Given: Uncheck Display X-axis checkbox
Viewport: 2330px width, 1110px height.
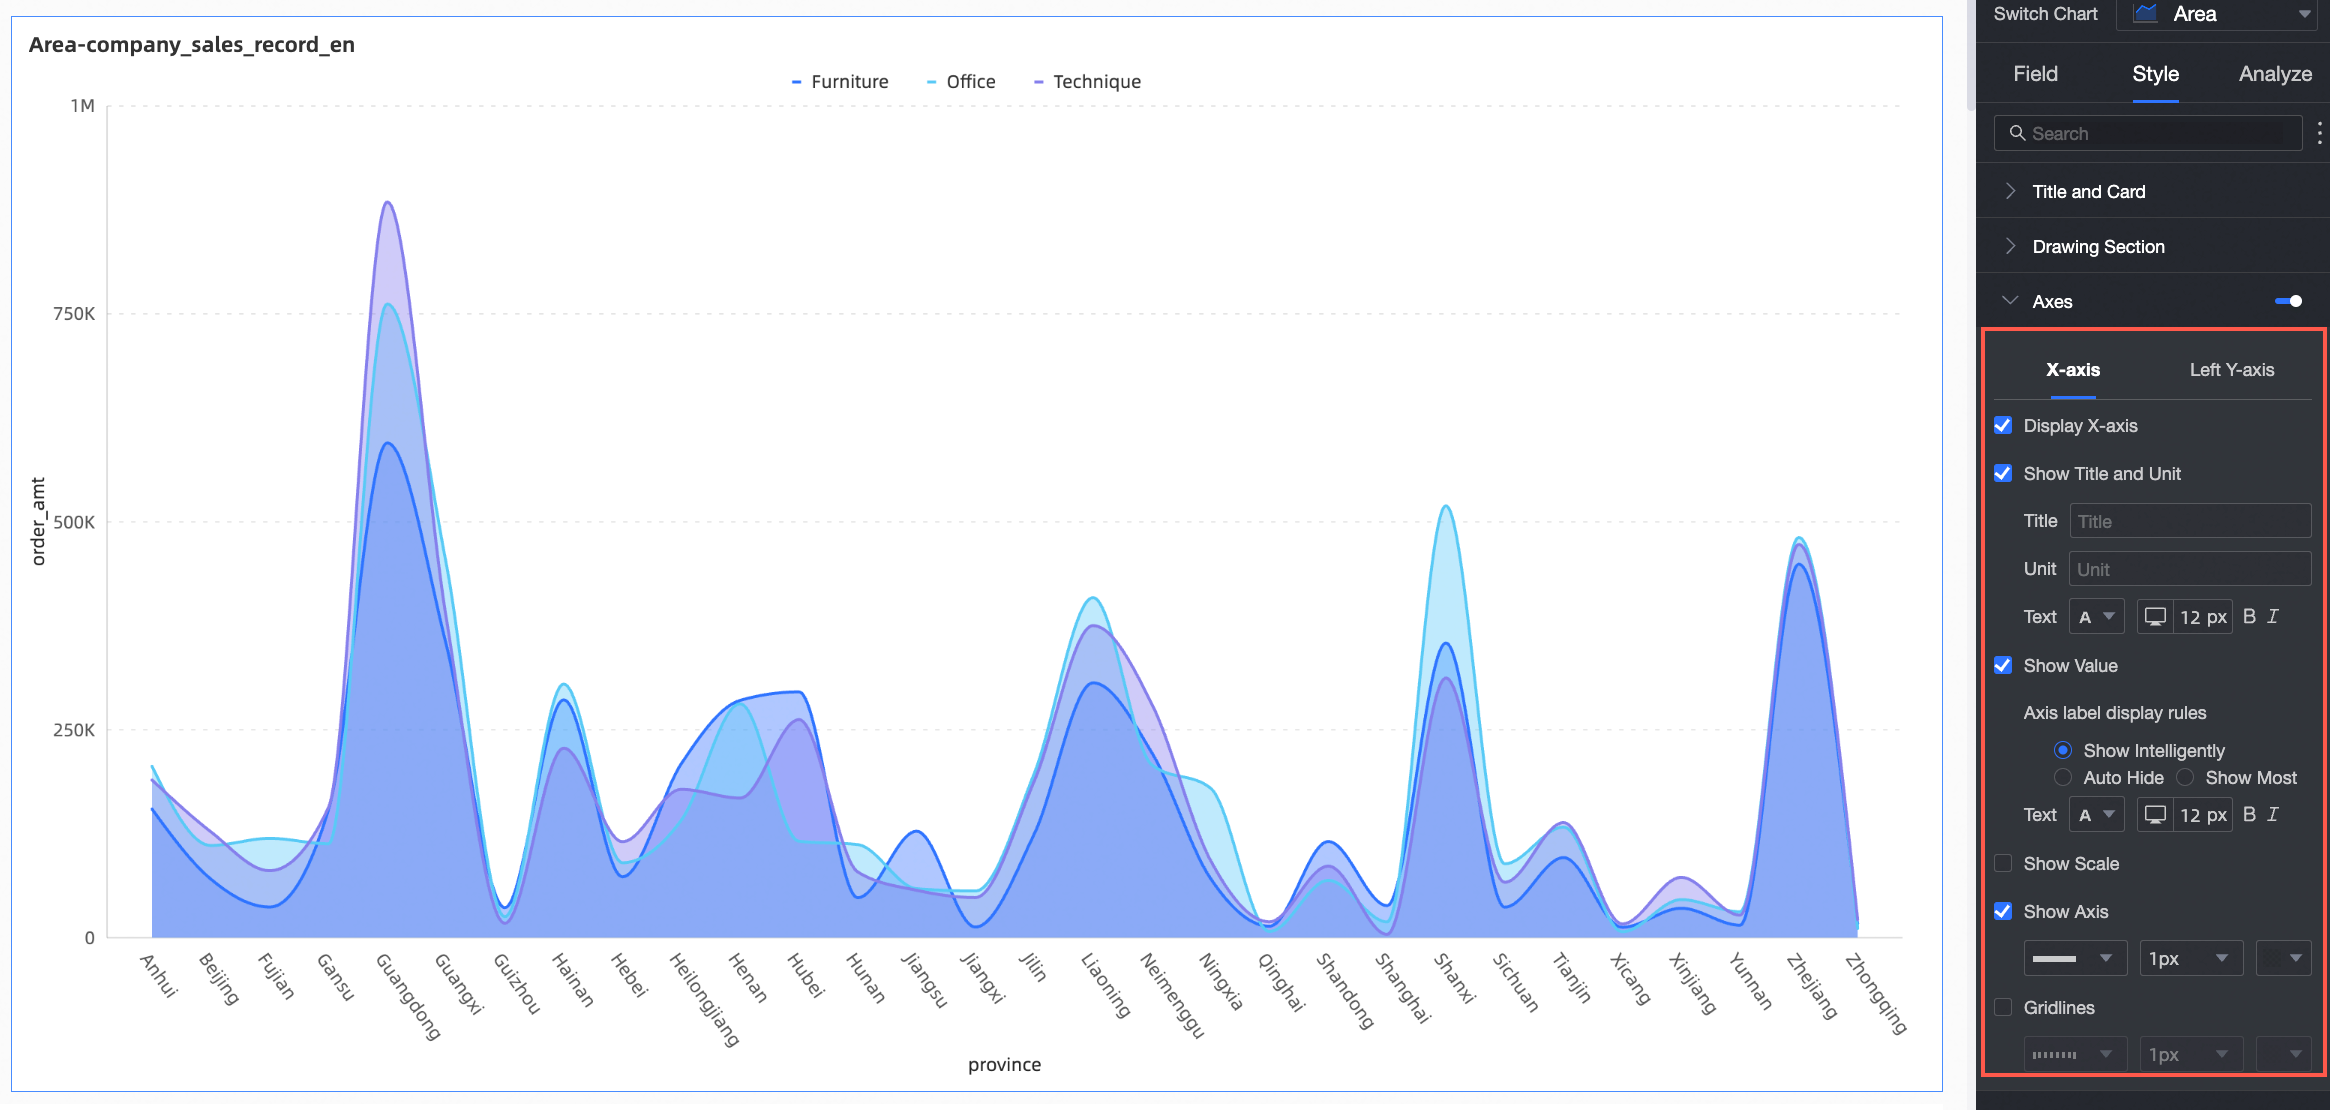Looking at the screenshot, I should tap(2003, 425).
